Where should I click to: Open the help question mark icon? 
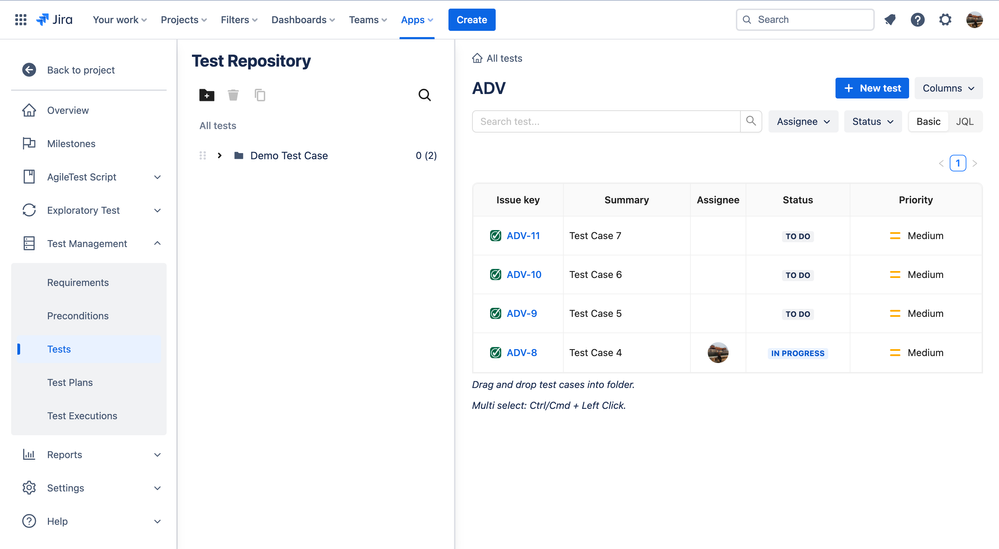click(917, 20)
